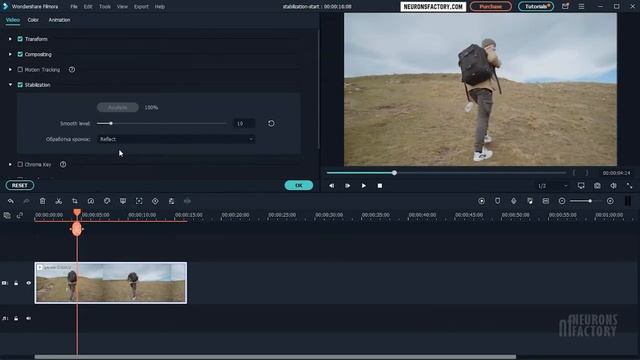Enter fullscreen preview mode
640x360 pixels.
click(629, 186)
